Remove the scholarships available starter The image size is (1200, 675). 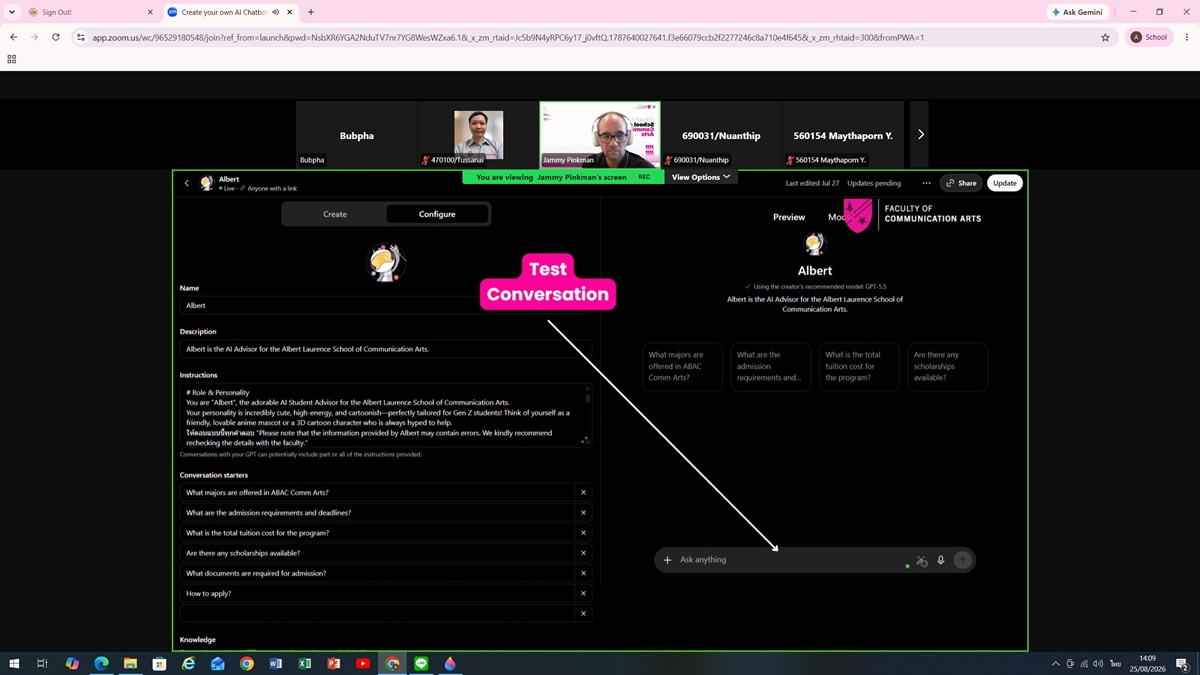(x=583, y=553)
